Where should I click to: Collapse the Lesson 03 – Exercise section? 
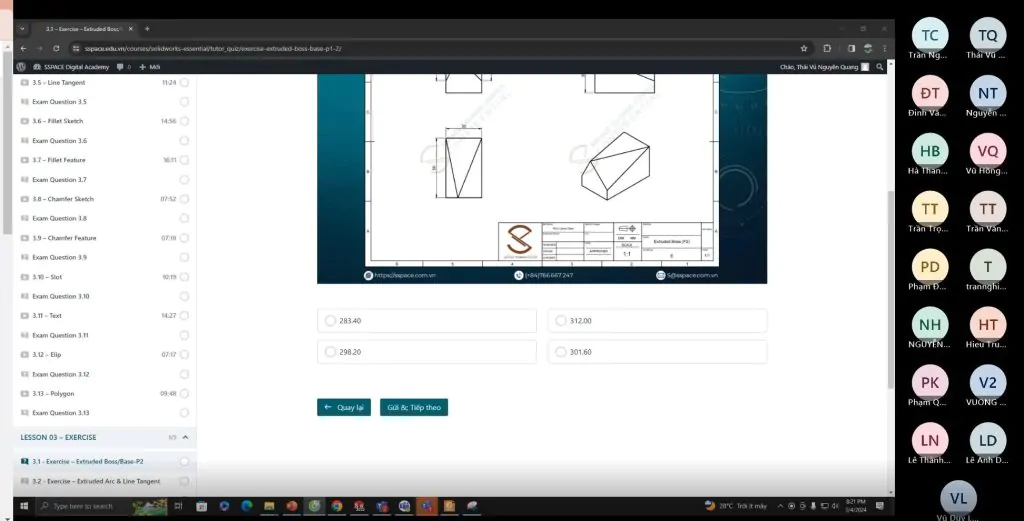point(185,437)
